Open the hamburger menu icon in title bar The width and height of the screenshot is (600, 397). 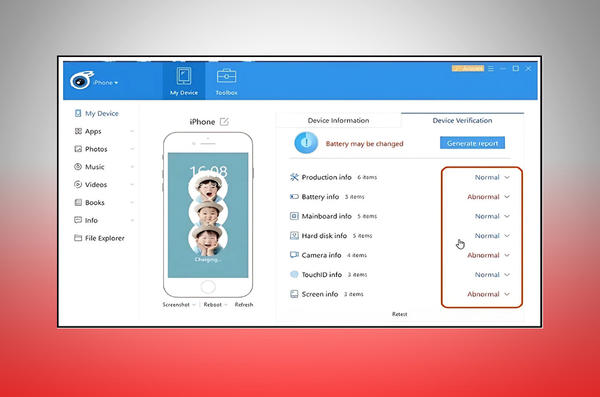point(491,69)
